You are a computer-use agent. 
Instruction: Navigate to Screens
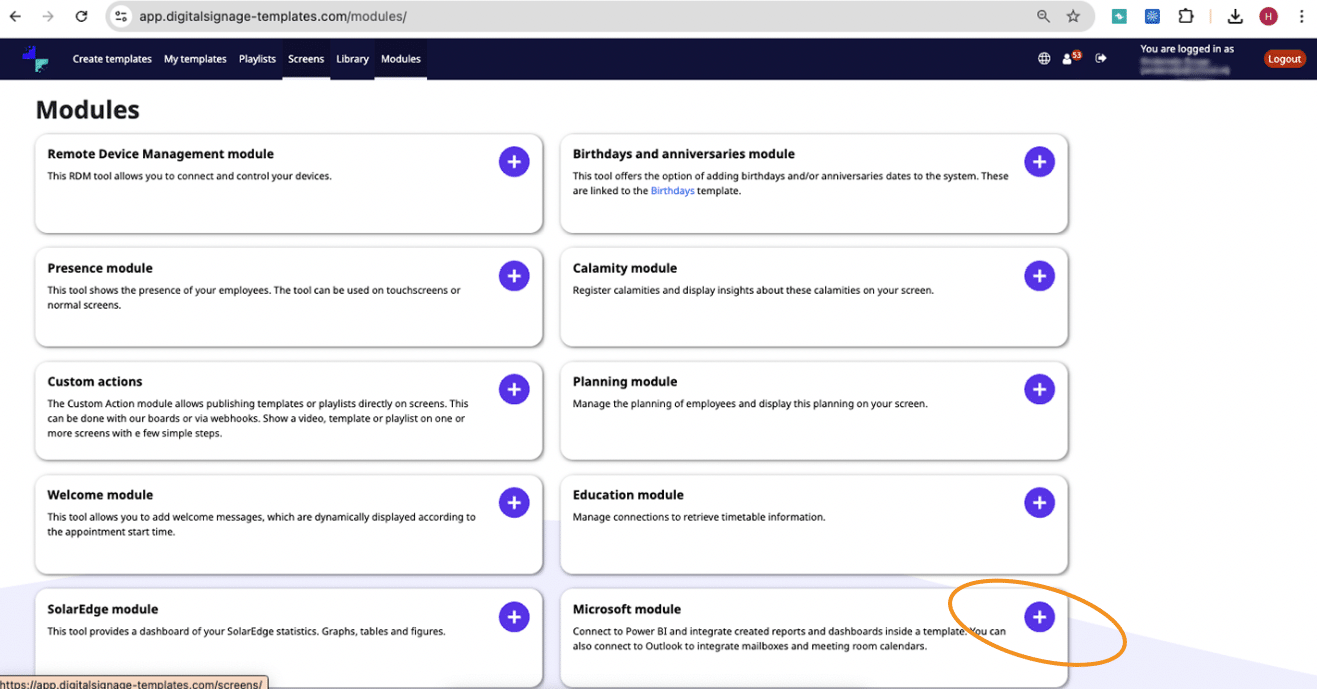(306, 59)
